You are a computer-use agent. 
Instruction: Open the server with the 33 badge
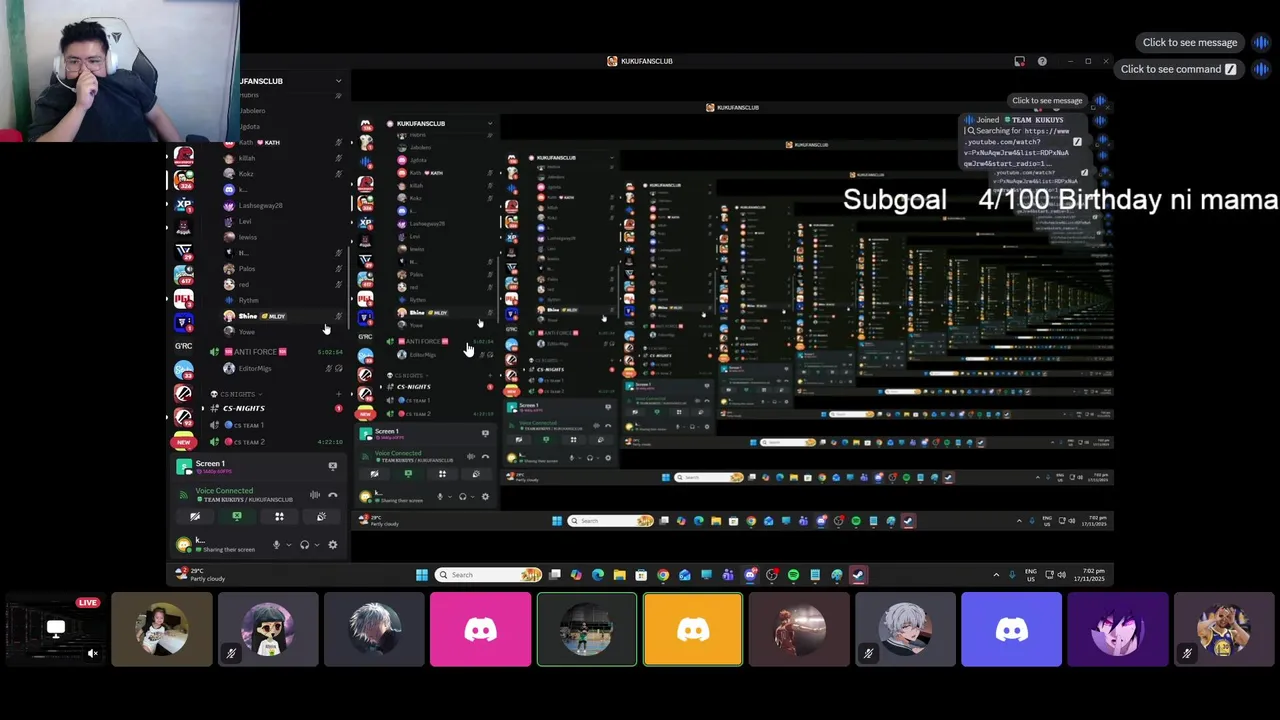[x=183, y=369]
